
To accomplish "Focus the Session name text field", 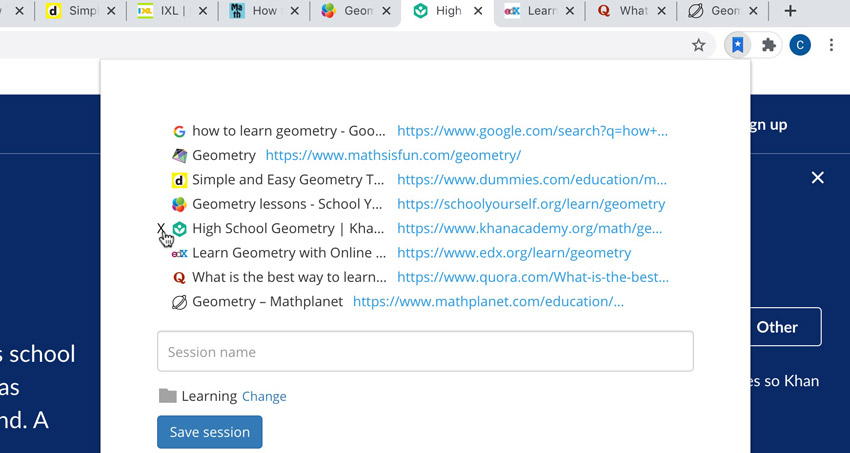I will pyautogui.click(x=425, y=352).
